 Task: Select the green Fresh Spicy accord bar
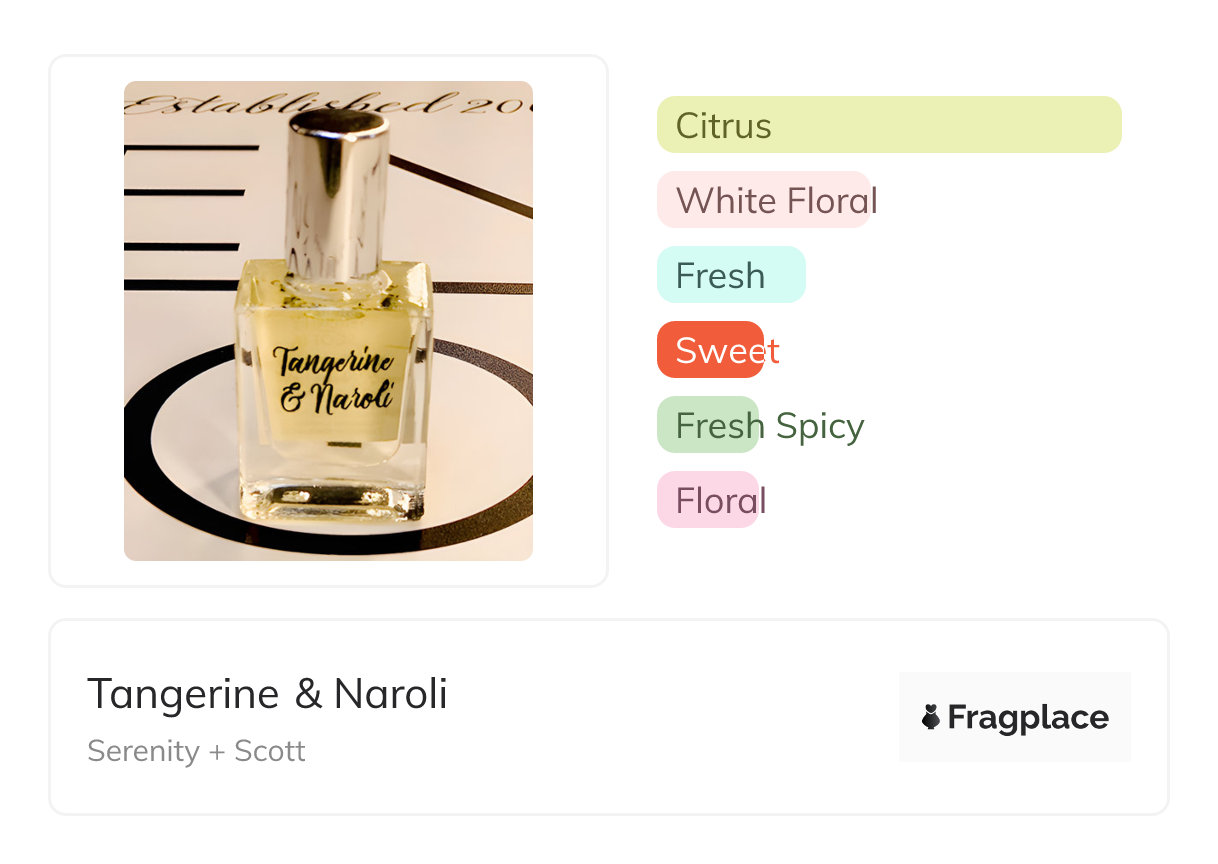(x=708, y=425)
